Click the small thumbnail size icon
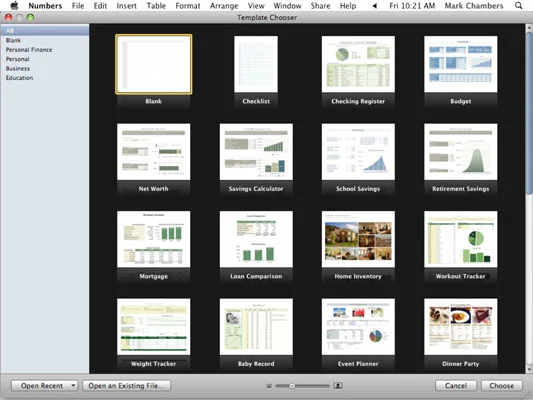 pos(269,386)
